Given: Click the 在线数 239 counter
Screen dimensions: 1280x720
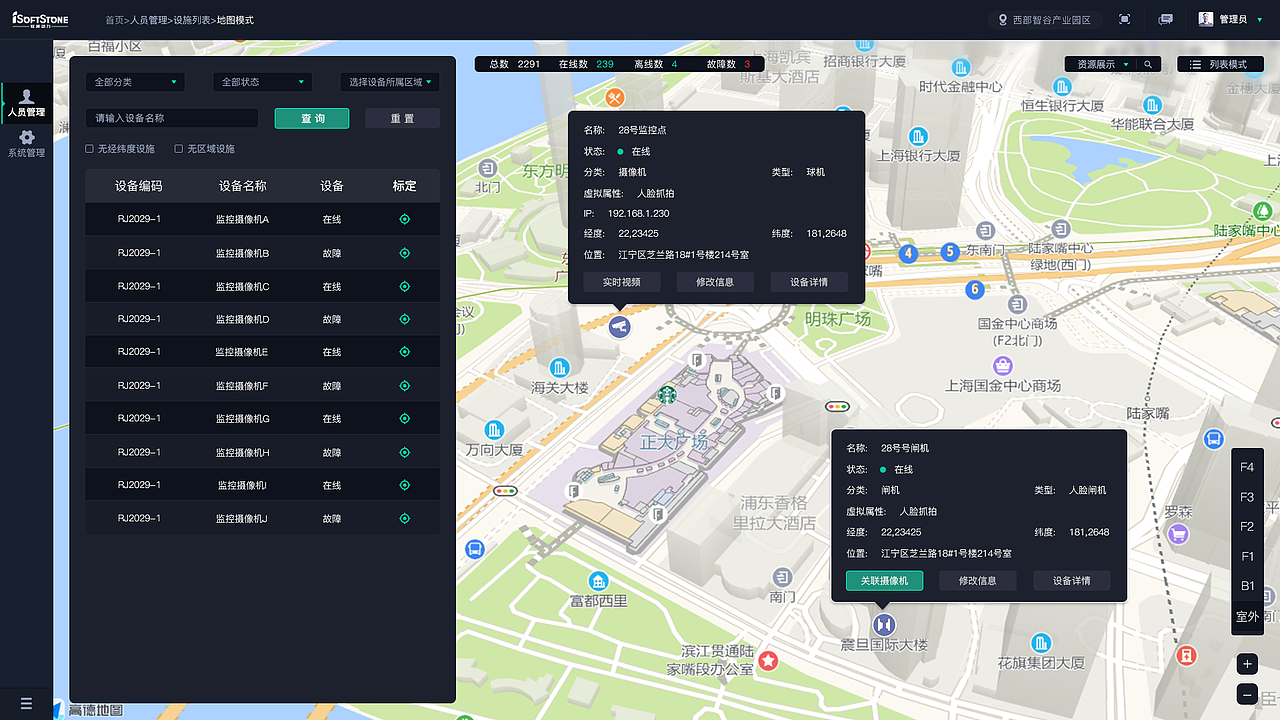Looking at the screenshot, I should [586, 64].
